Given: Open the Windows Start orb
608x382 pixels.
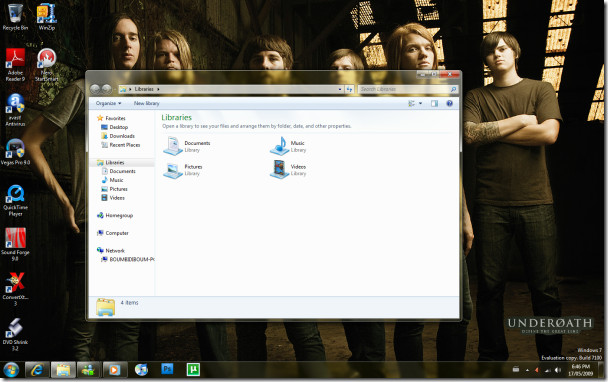Looking at the screenshot, I should click(x=11, y=370).
